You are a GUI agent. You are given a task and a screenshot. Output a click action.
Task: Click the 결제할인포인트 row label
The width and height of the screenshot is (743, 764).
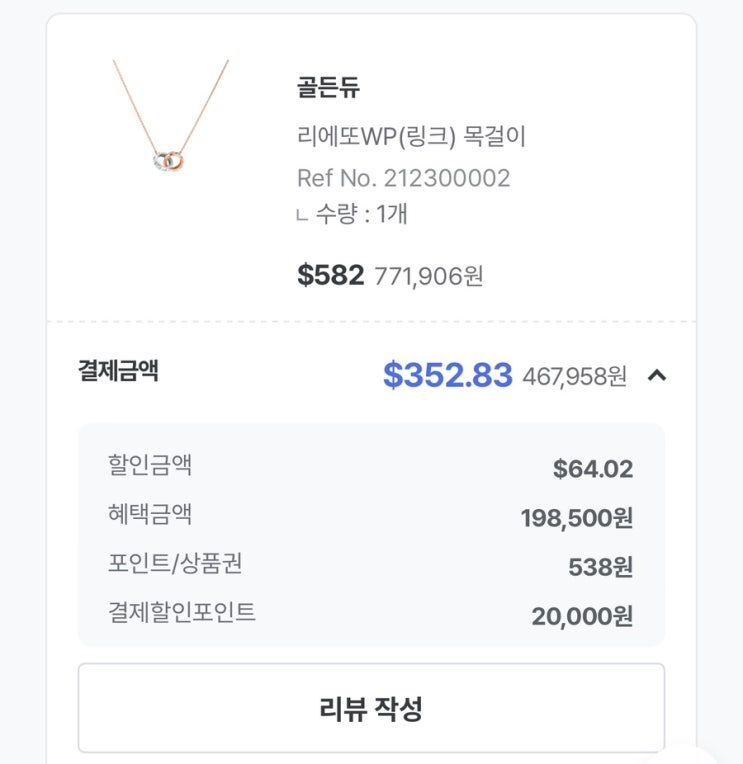182,612
